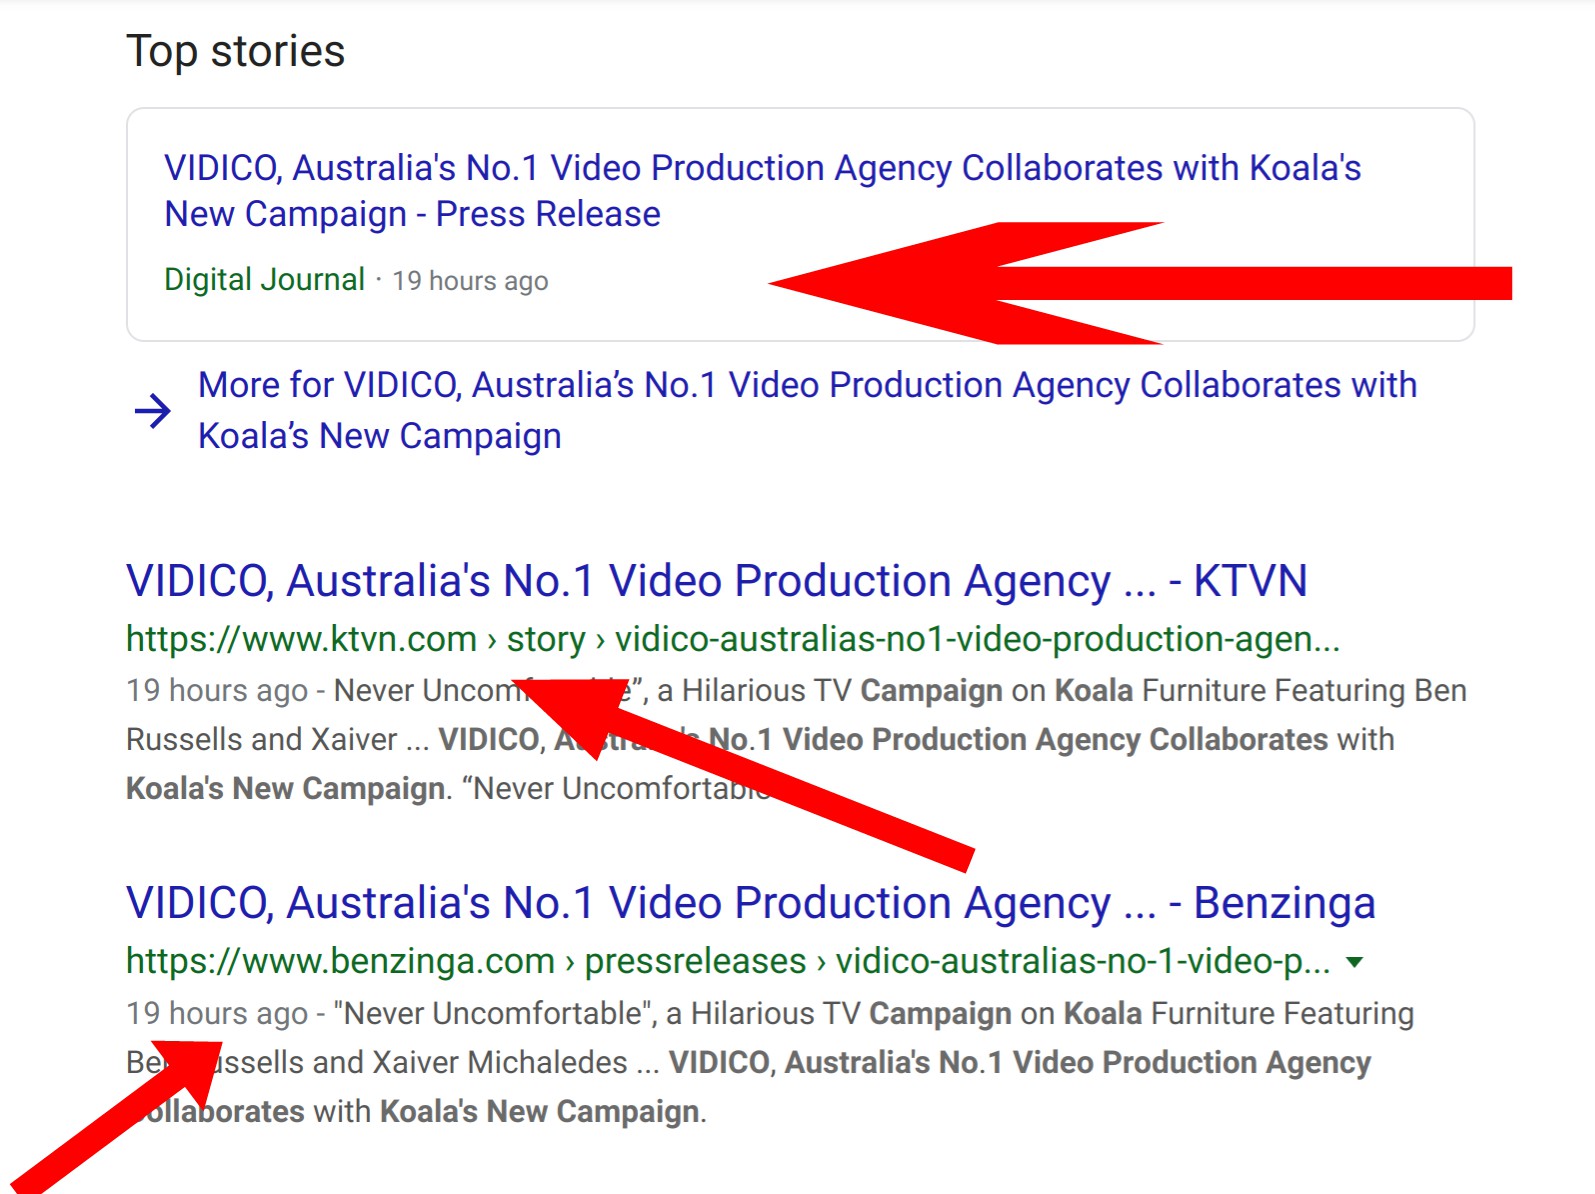Click the benzinga.com pressreleases URL breadcrumb
The width and height of the screenshot is (1595, 1194).
pos(728,961)
